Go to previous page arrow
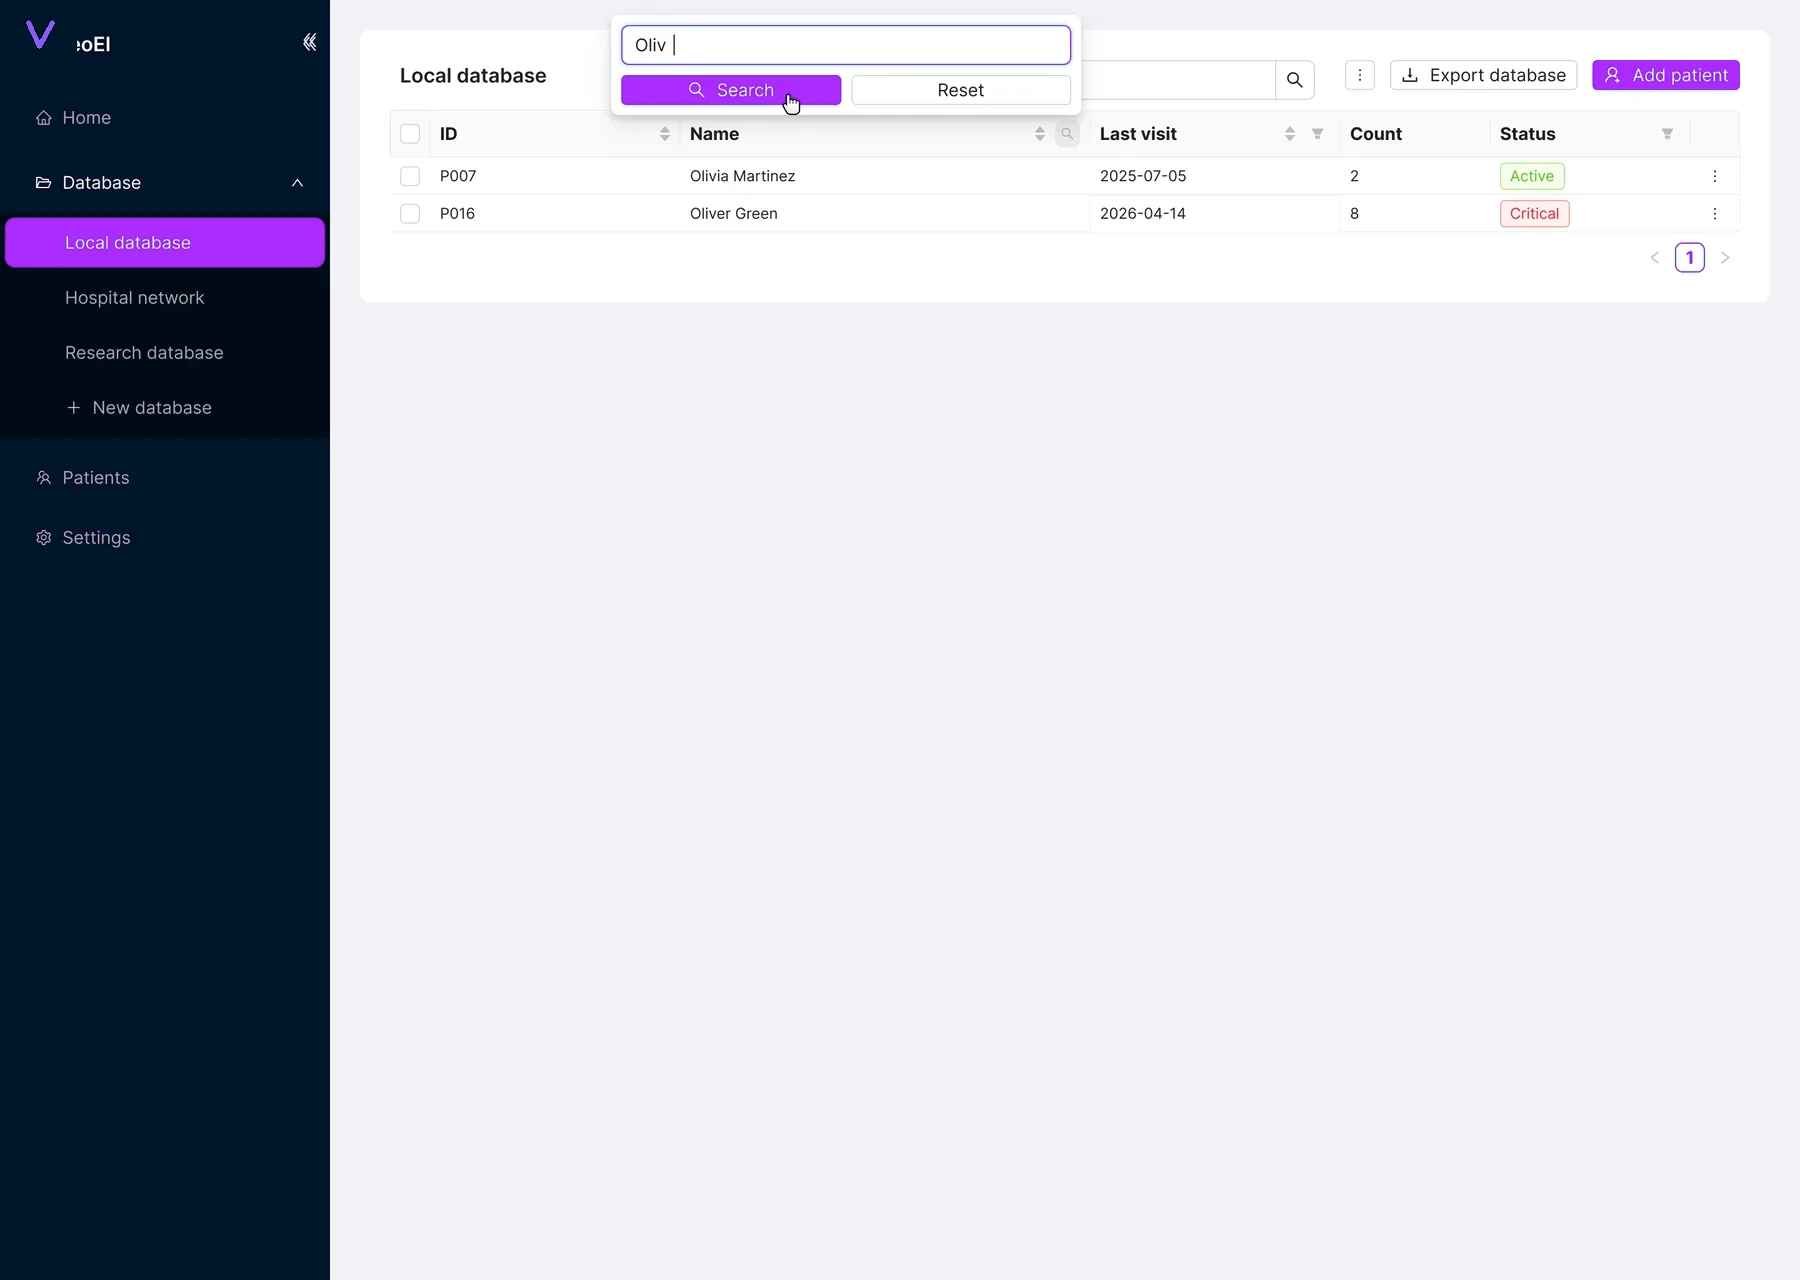 pyautogui.click(x=1655, y=258)
